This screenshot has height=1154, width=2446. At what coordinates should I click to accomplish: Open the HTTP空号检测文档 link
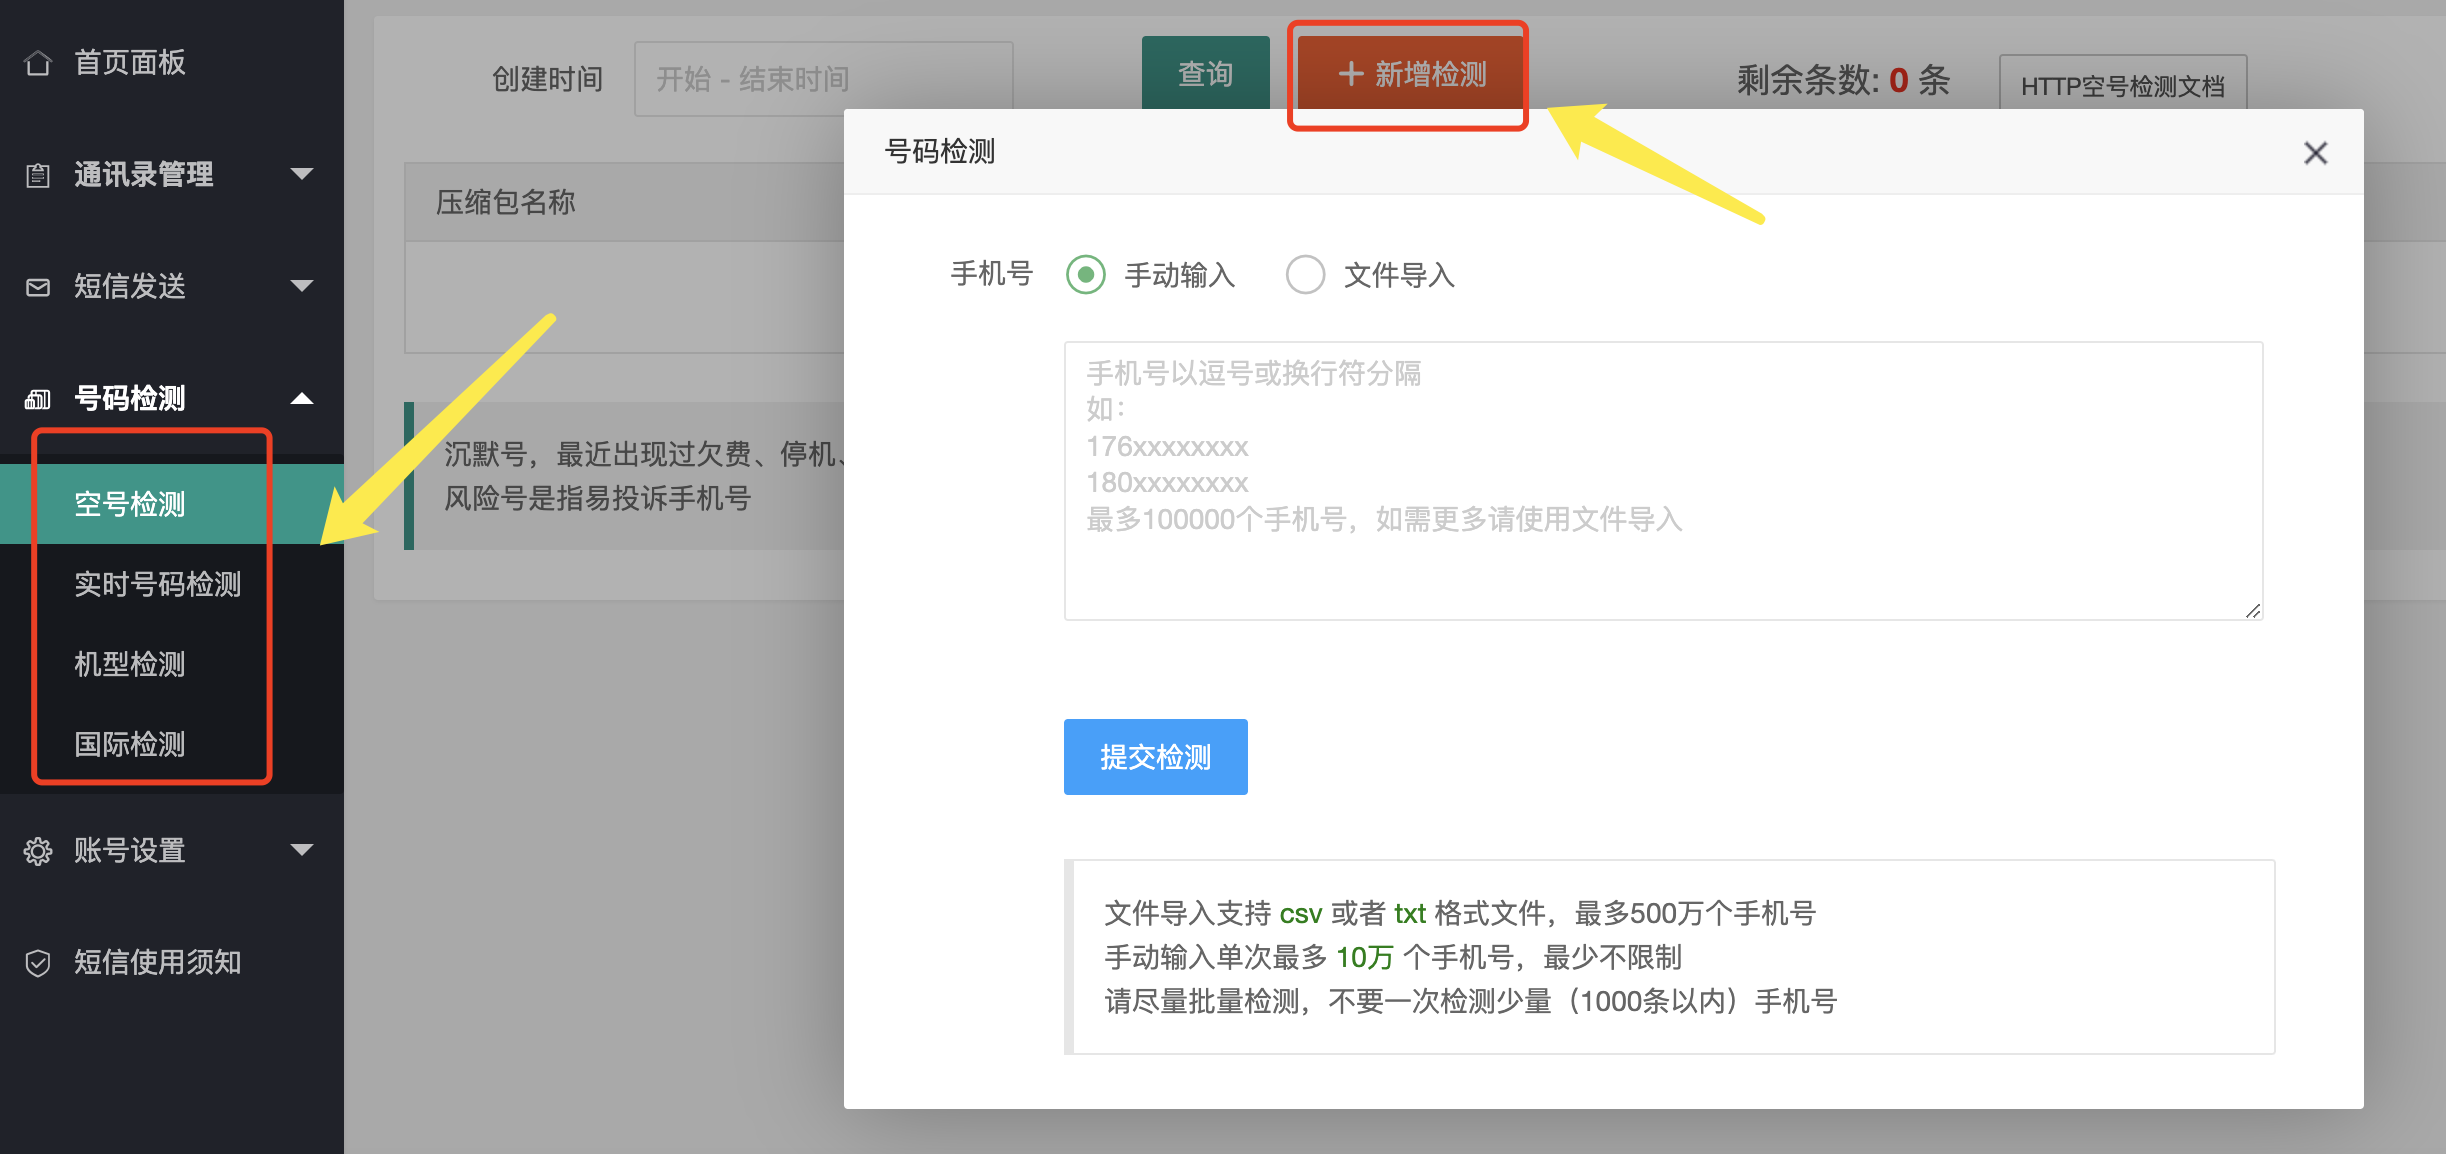2123,85
